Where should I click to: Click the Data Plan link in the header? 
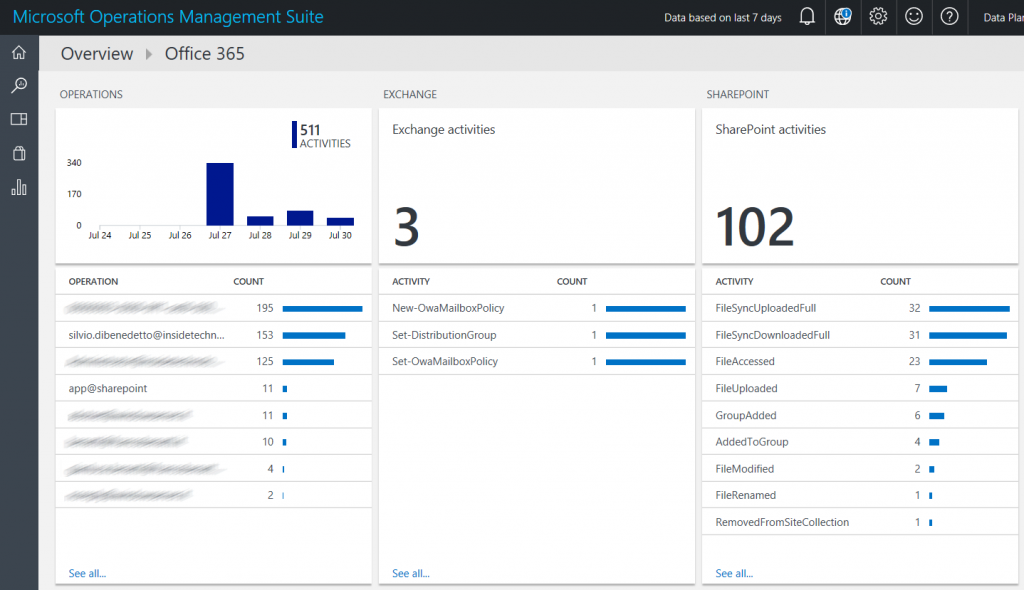pos(1003,18)
